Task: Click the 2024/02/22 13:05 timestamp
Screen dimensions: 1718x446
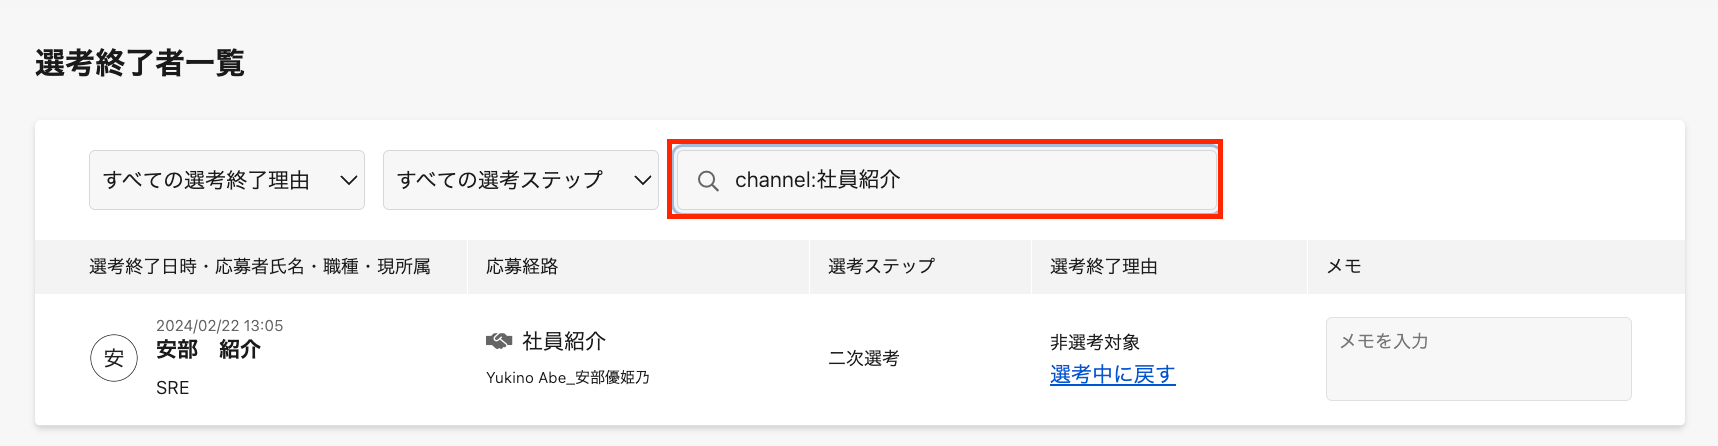Action: click(219, 326)
